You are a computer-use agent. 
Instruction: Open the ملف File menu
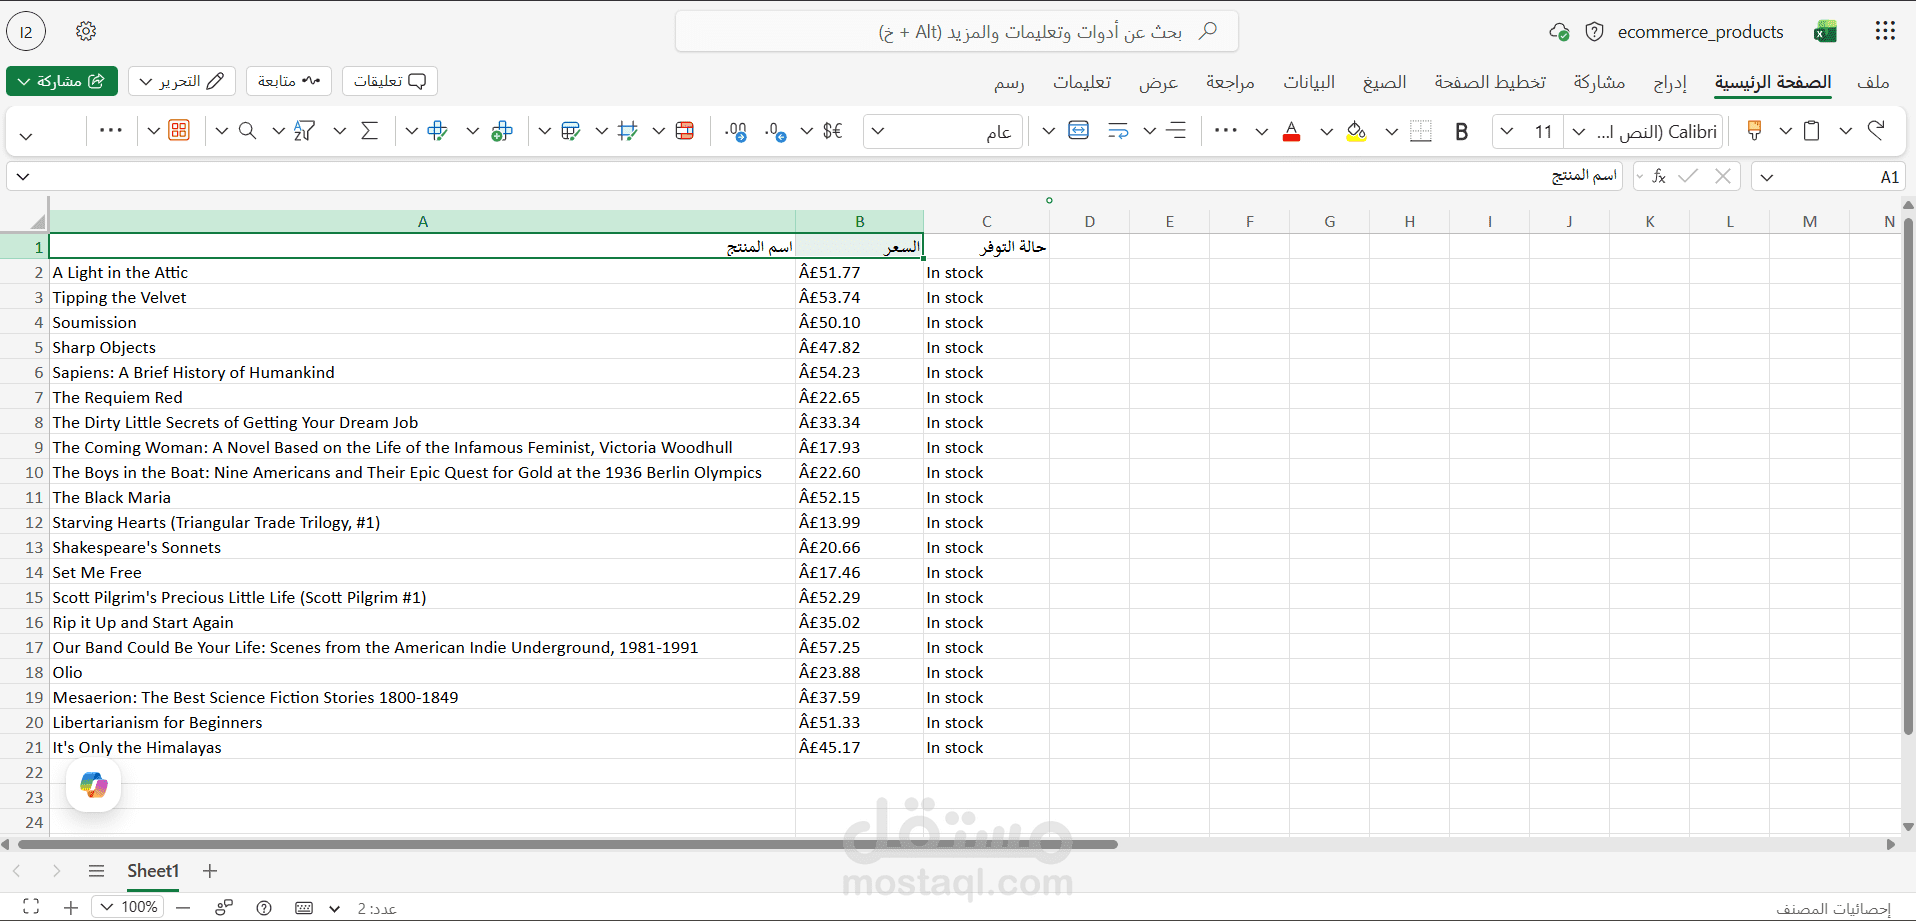[1873, 82]
